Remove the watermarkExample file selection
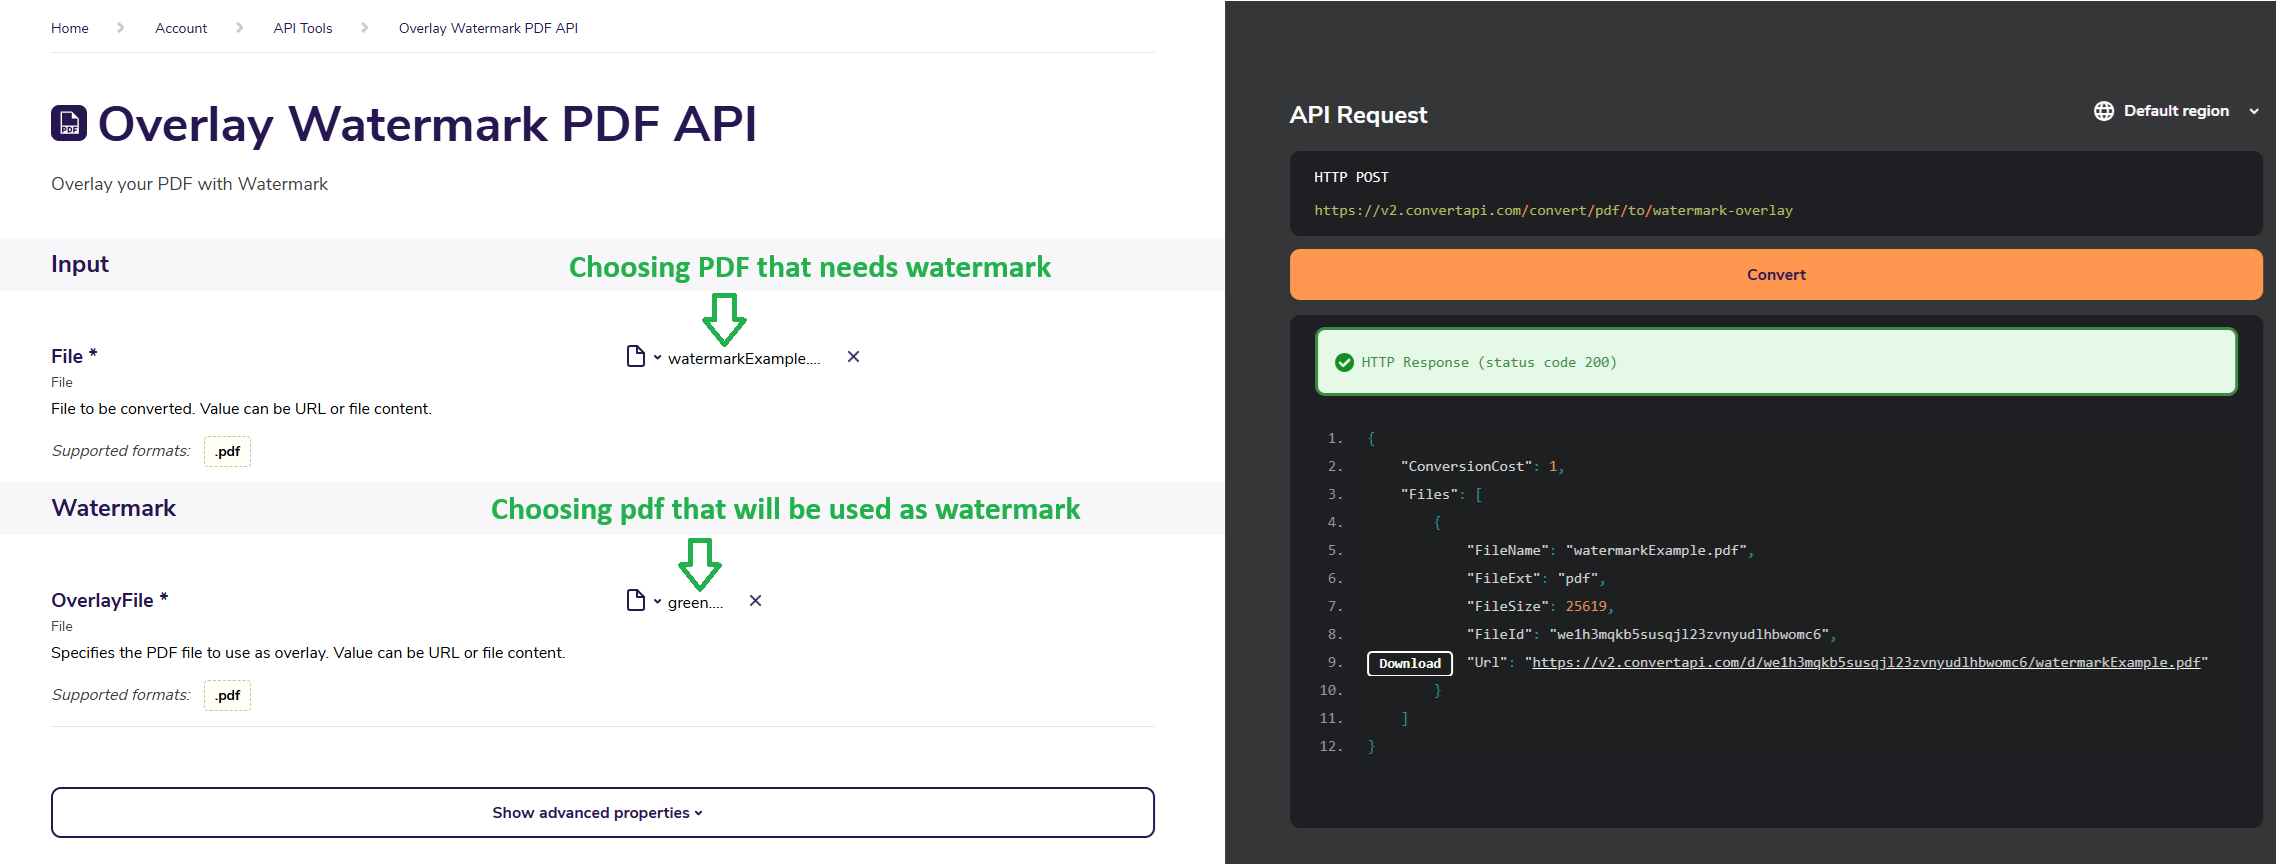2282x864 pixels. pos(853,357)
